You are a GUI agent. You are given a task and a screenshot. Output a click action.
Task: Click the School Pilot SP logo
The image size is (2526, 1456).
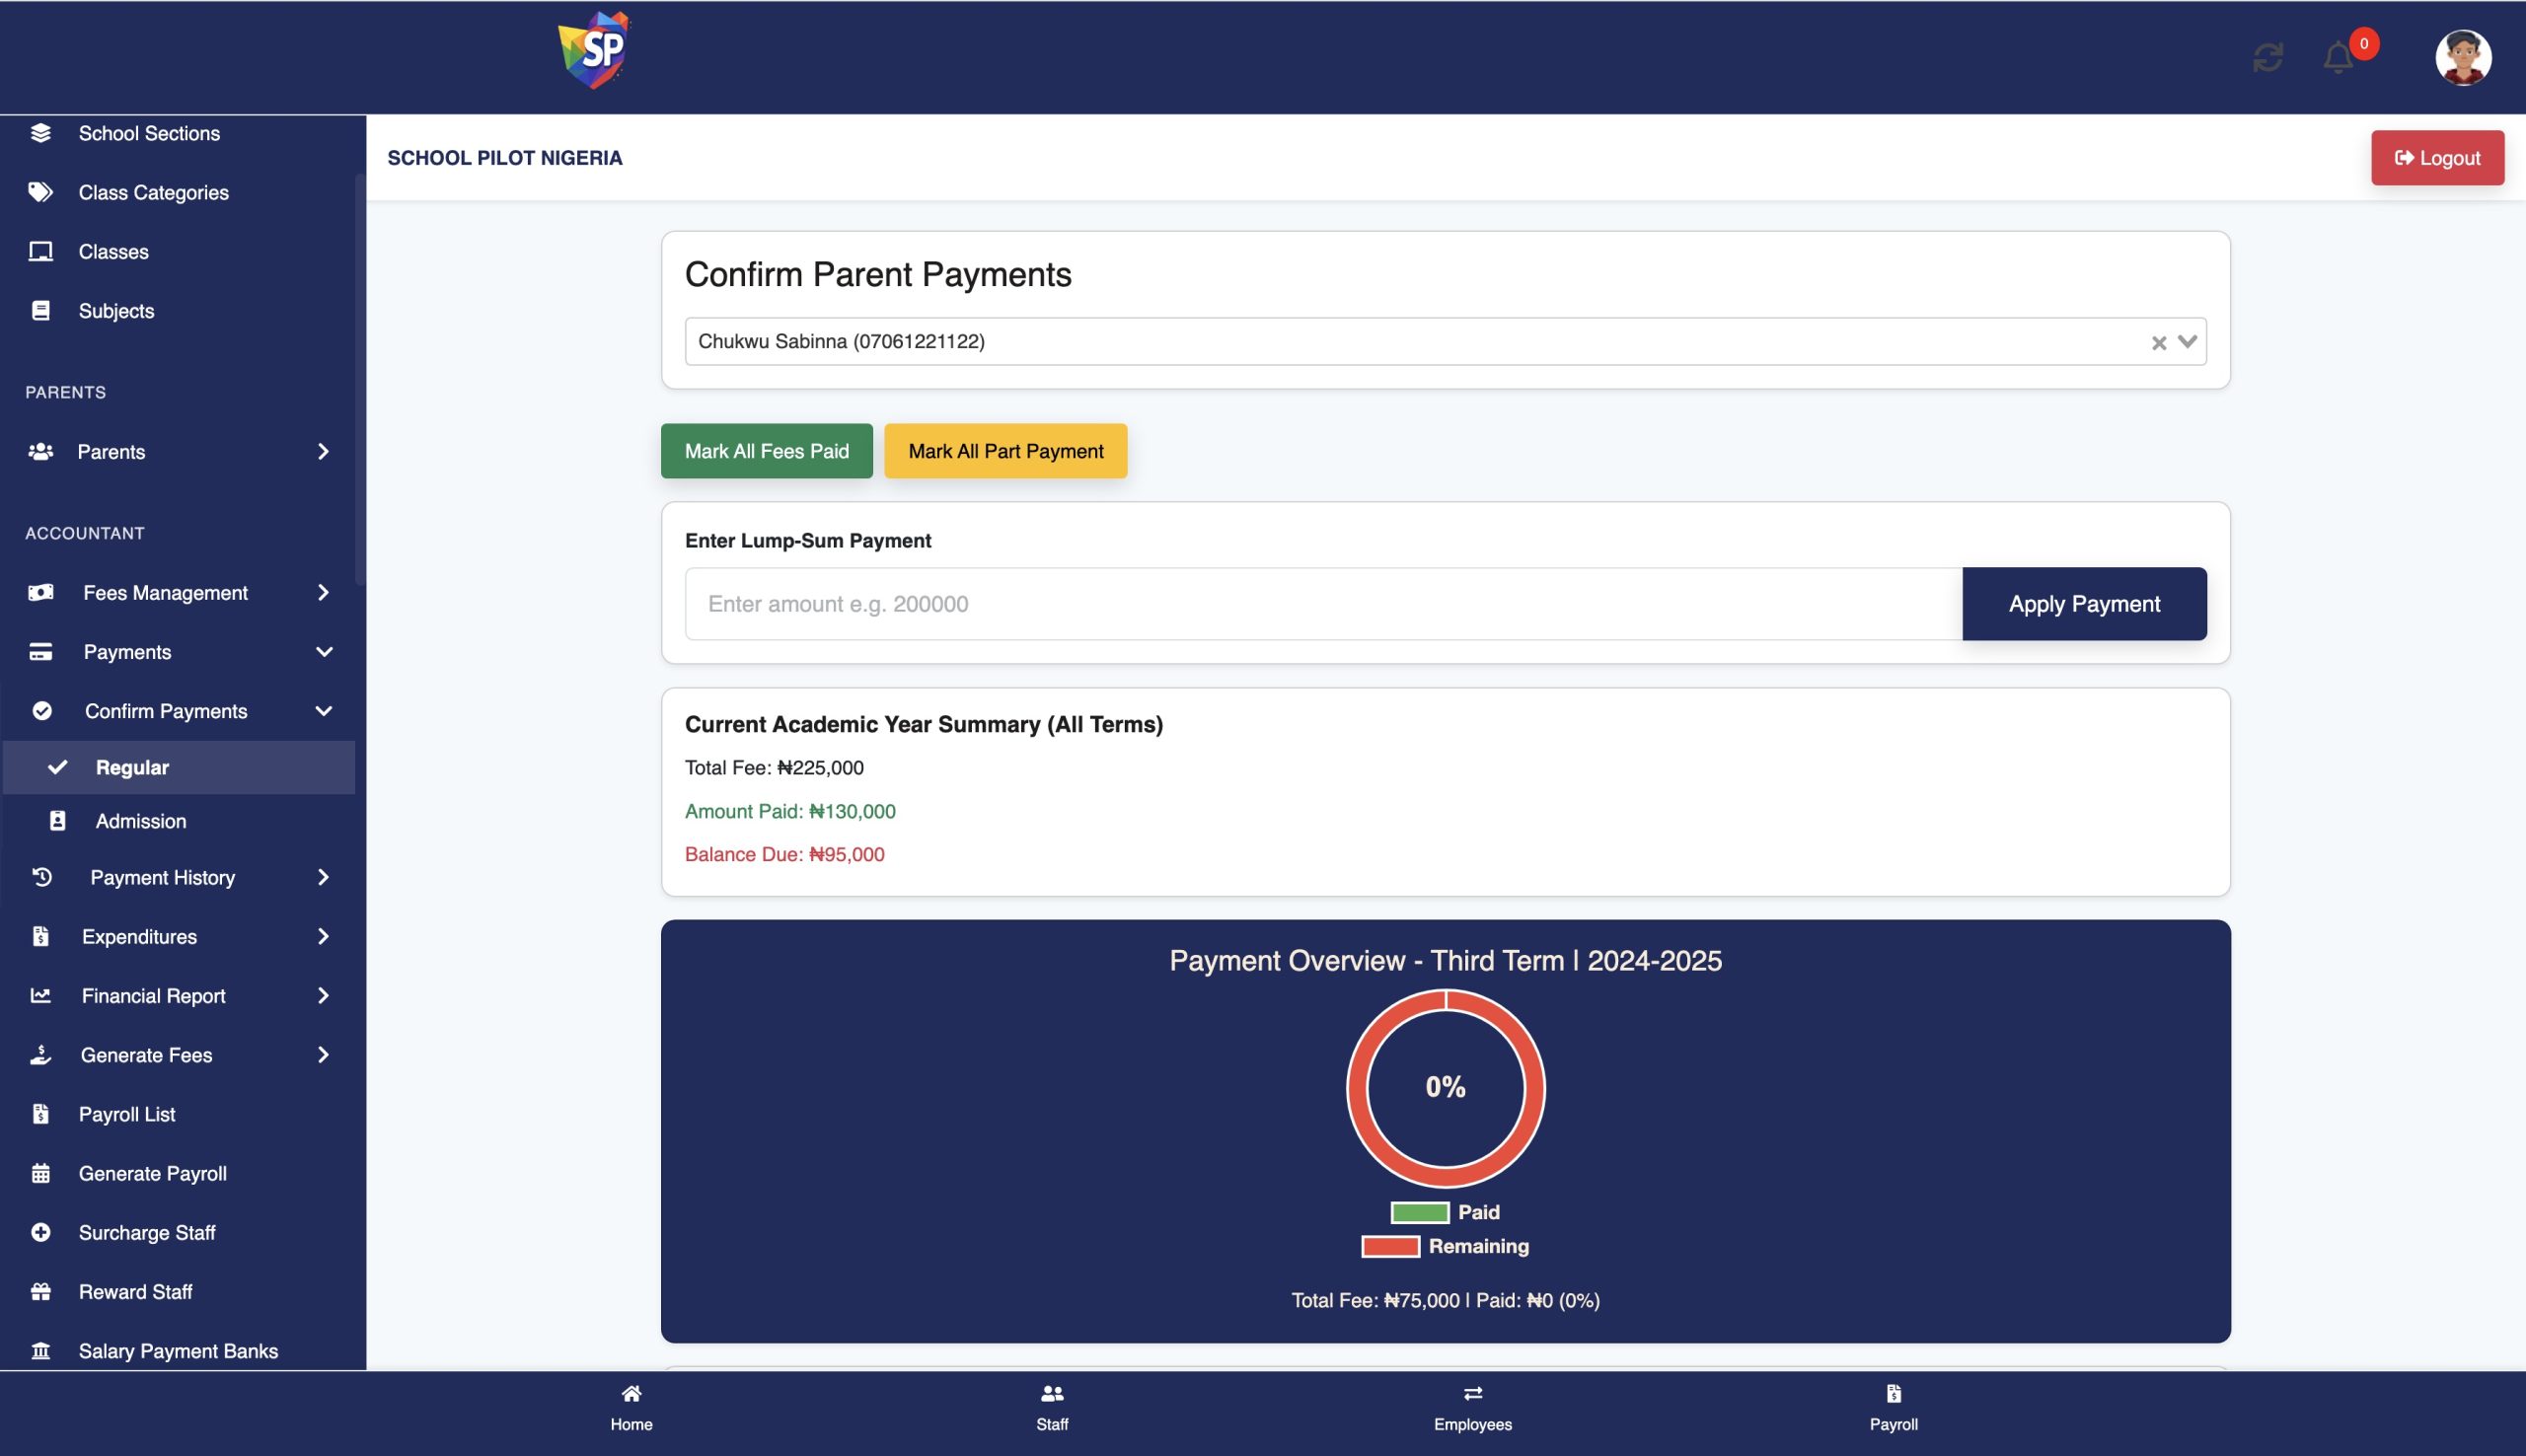click(x=594, y=50)
